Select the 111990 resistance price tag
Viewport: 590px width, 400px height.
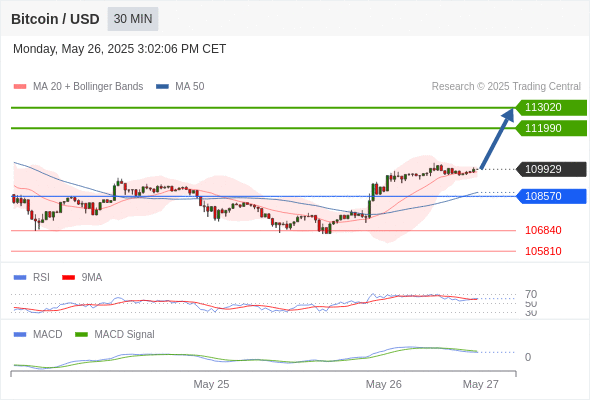click(551, 128)
